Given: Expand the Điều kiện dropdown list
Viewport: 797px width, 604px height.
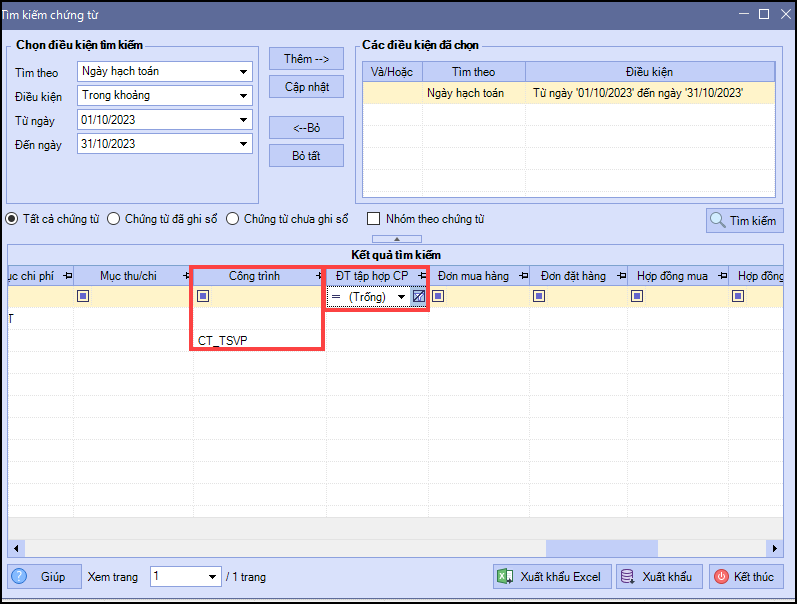Looking at the screenshot, I should click(244, 96).
